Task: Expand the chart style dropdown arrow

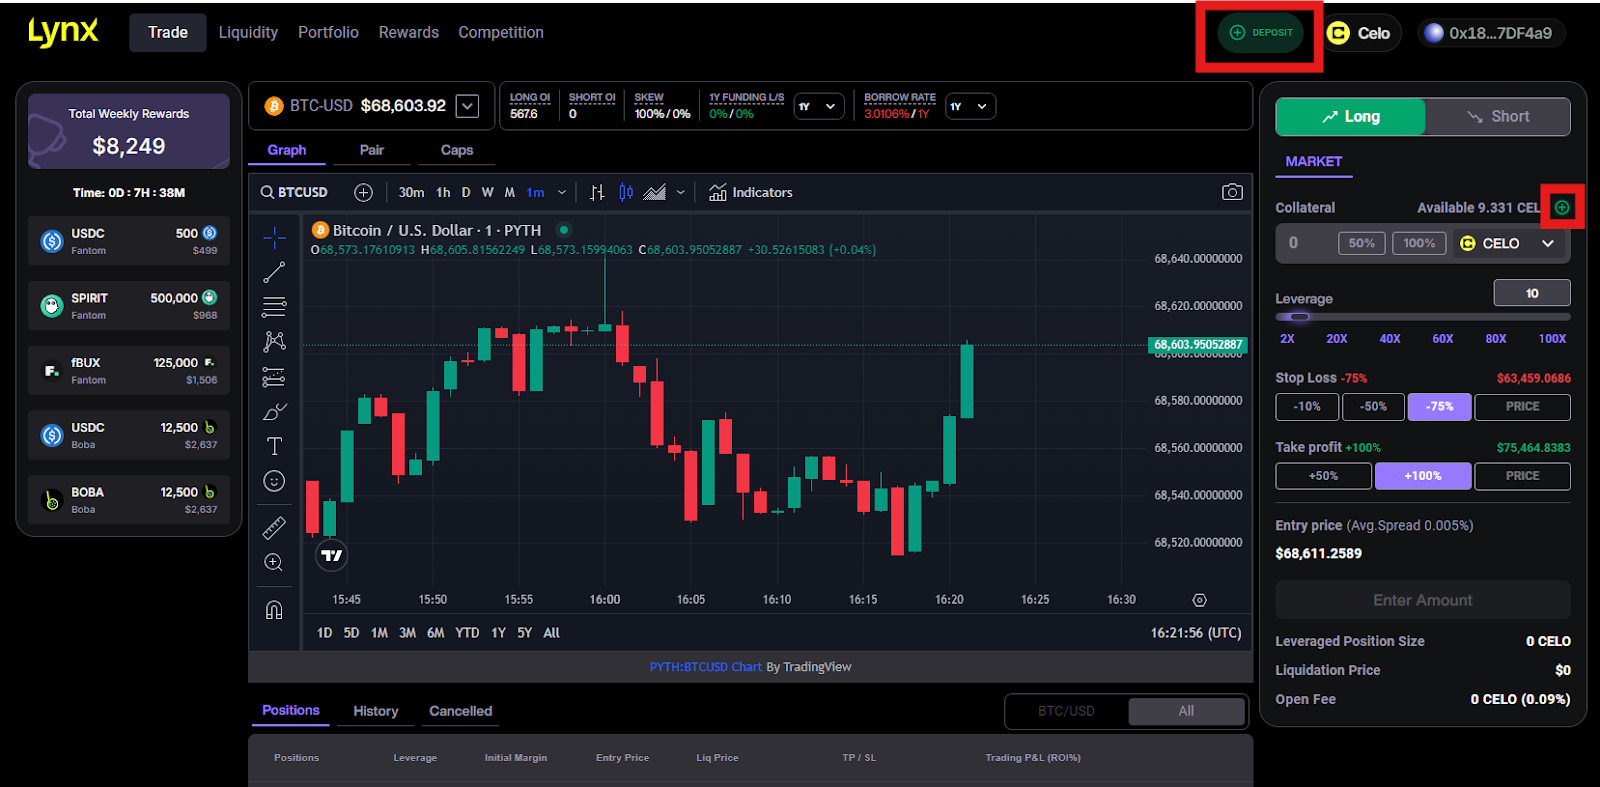Action: tap(681, 192)
